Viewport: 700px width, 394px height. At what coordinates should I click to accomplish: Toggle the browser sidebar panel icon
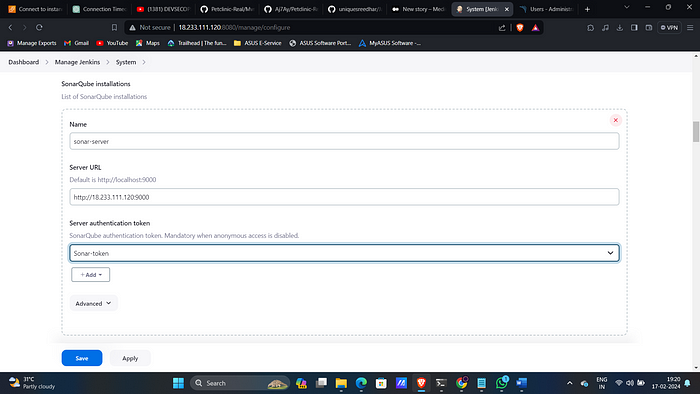pyautogui.click(x=634, y=27)
